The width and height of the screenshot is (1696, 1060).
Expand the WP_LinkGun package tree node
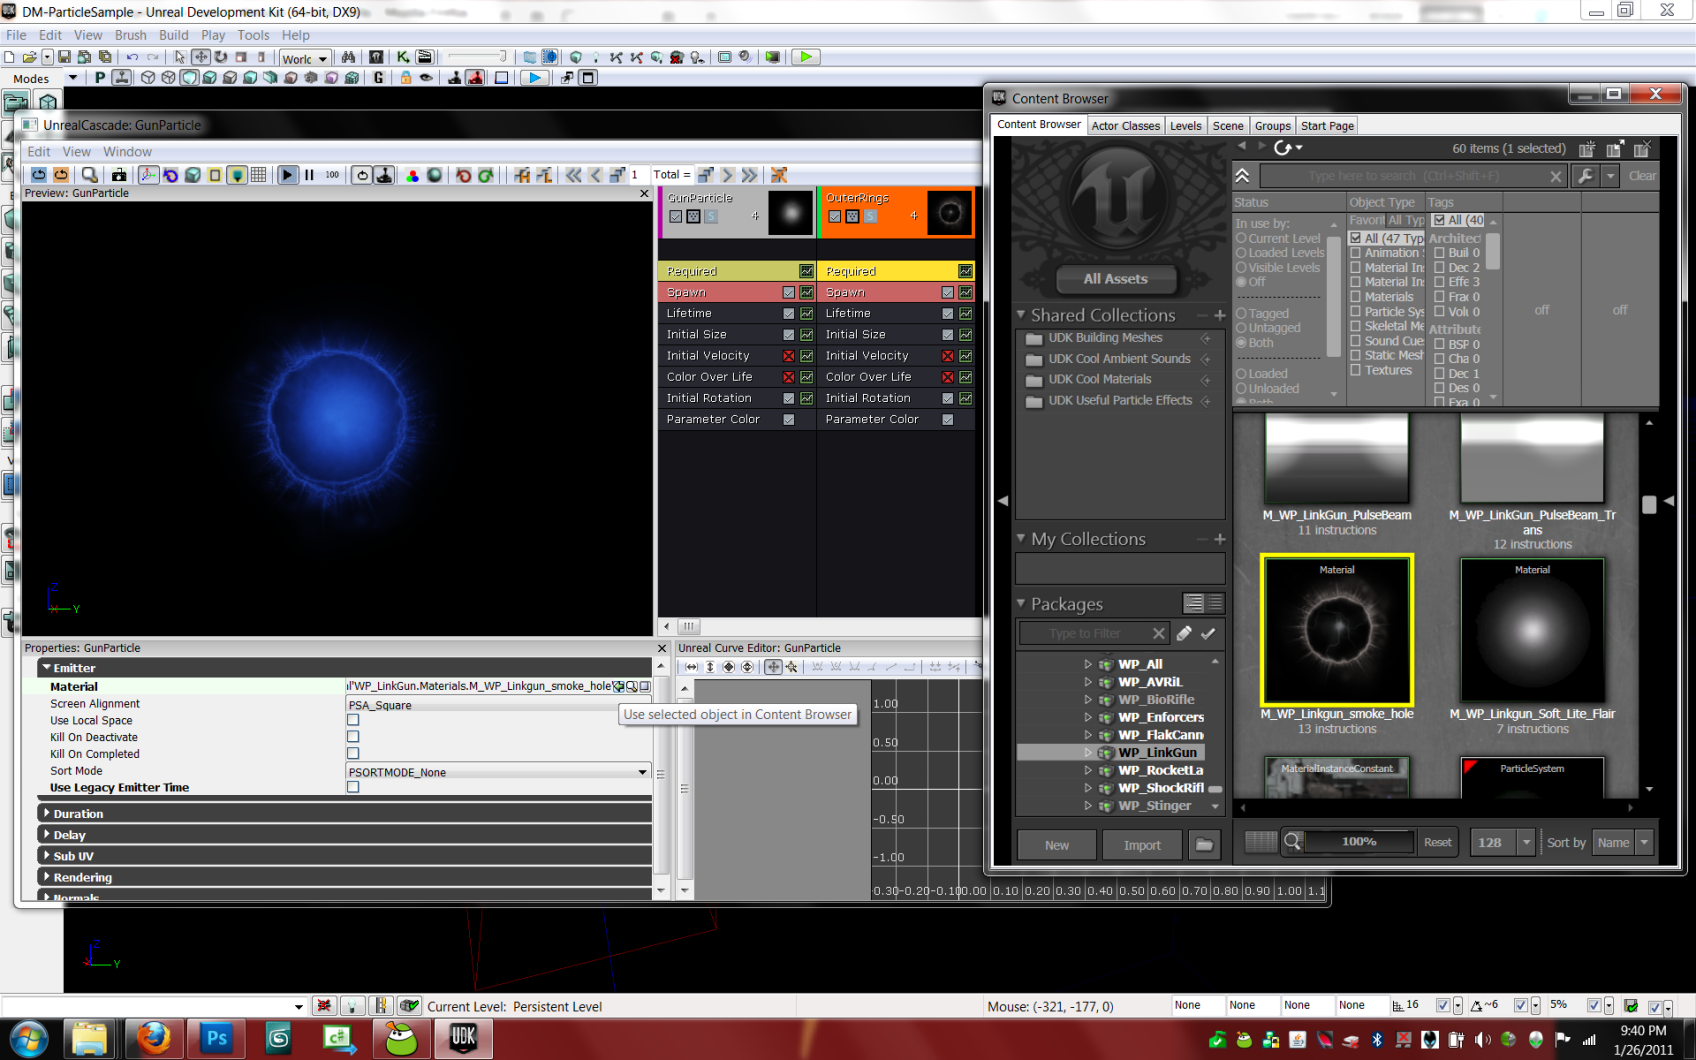point(1088,752)
